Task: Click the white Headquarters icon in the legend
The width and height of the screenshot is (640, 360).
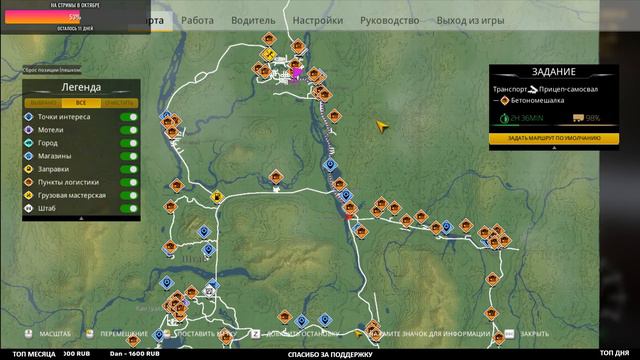Action: (x=29, y=208)
